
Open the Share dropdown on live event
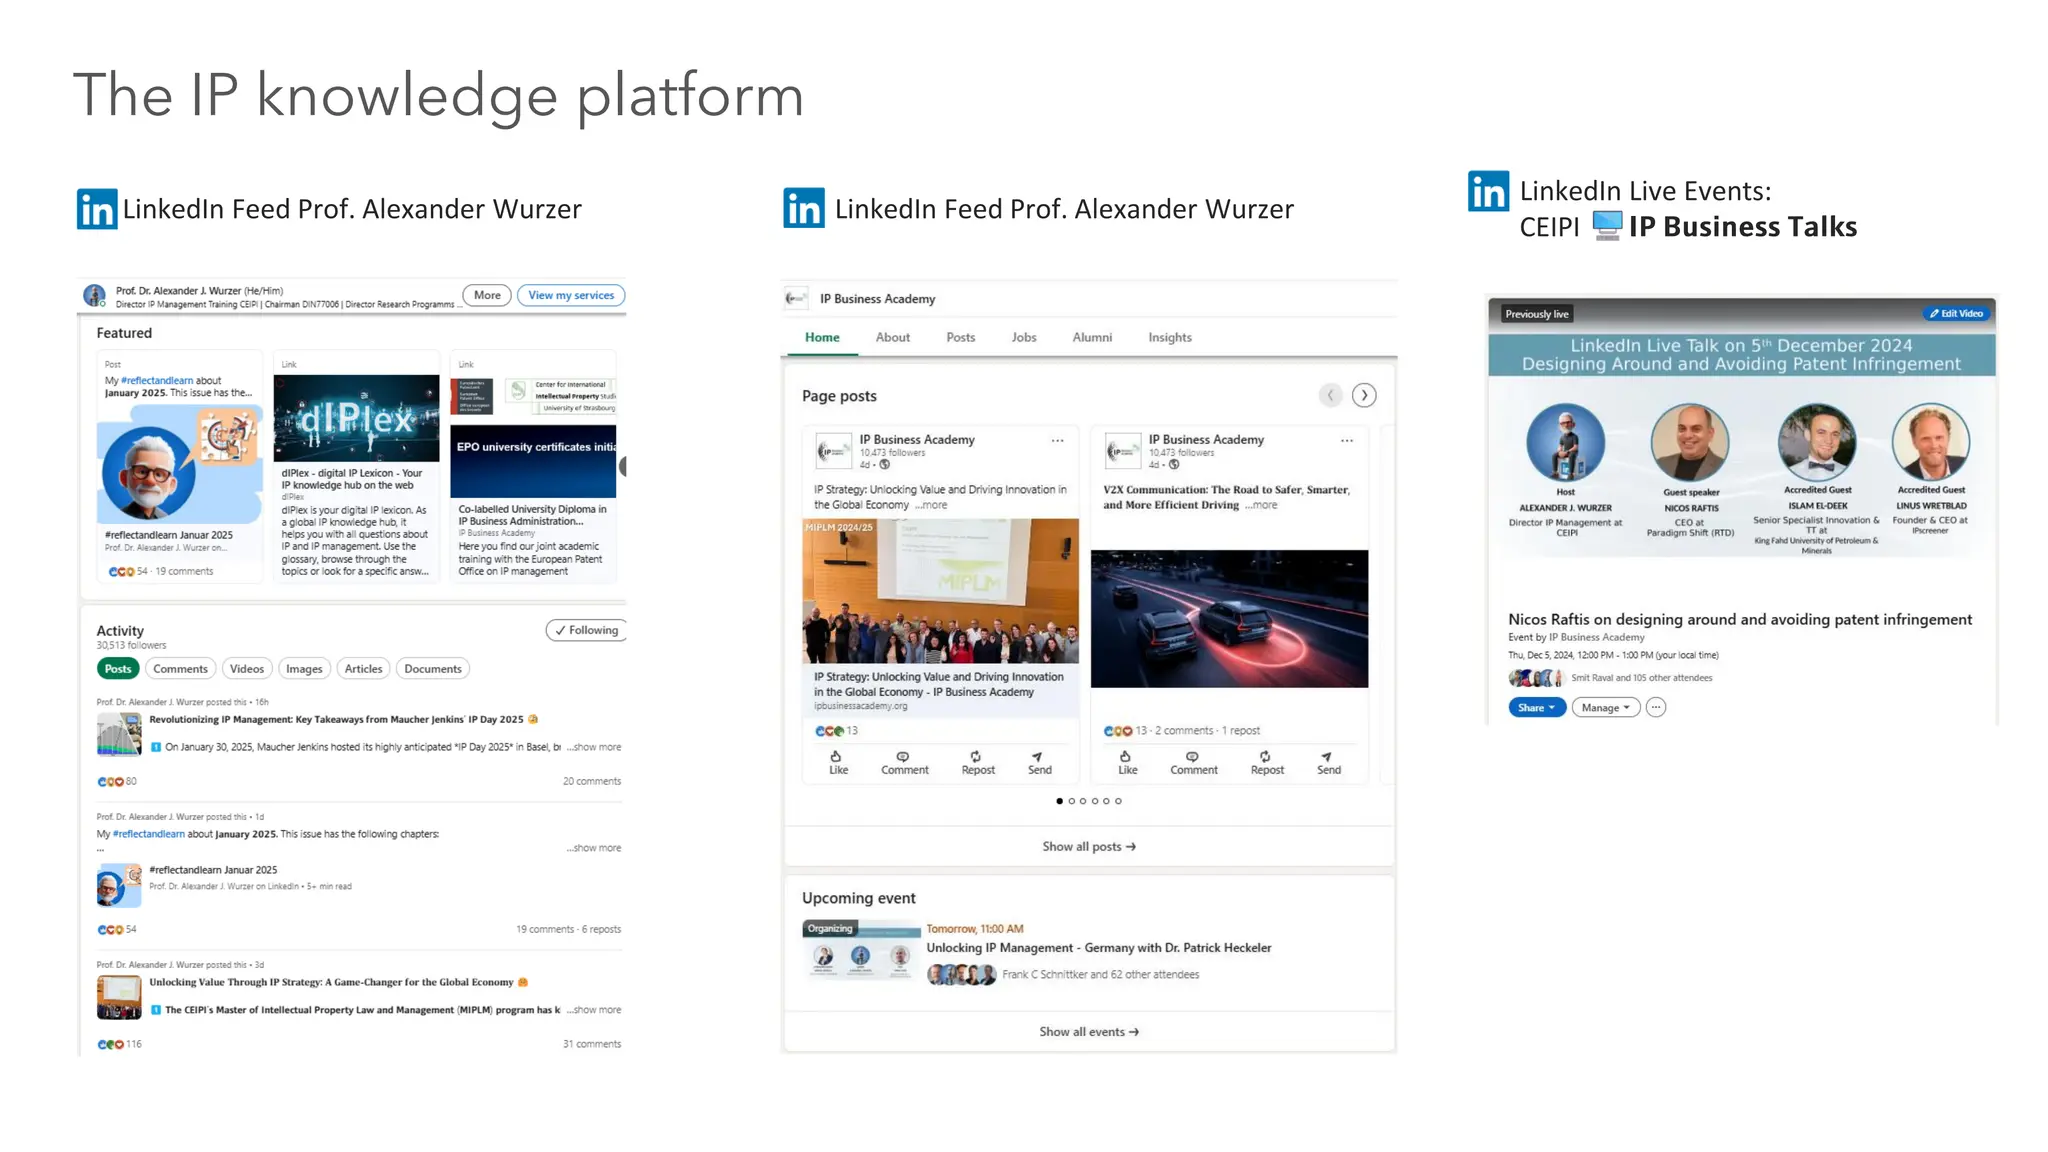pyautogui.click(x=1536, y=708)
